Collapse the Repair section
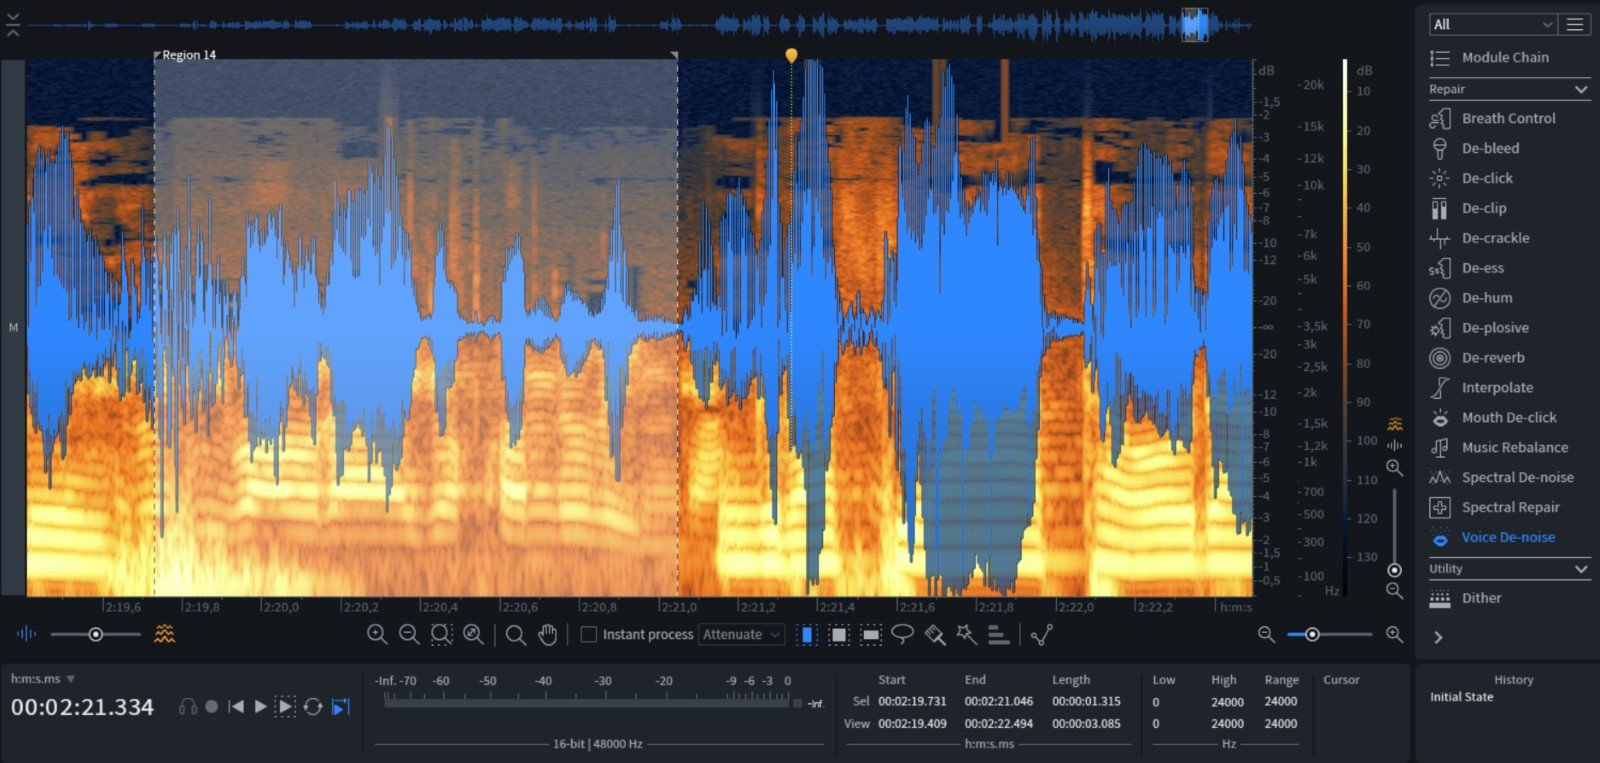Image resolution: width=1600 pixels, height=763 pixels. click(1581, 89)
